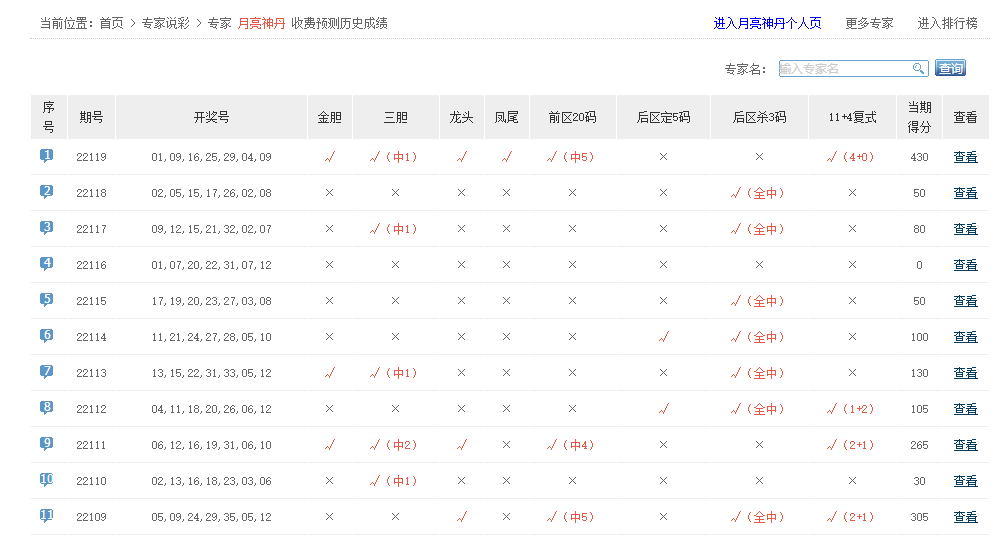Screen dimensions: 1000x538
Task: View details for period 22119
Action: coord(965,157)
